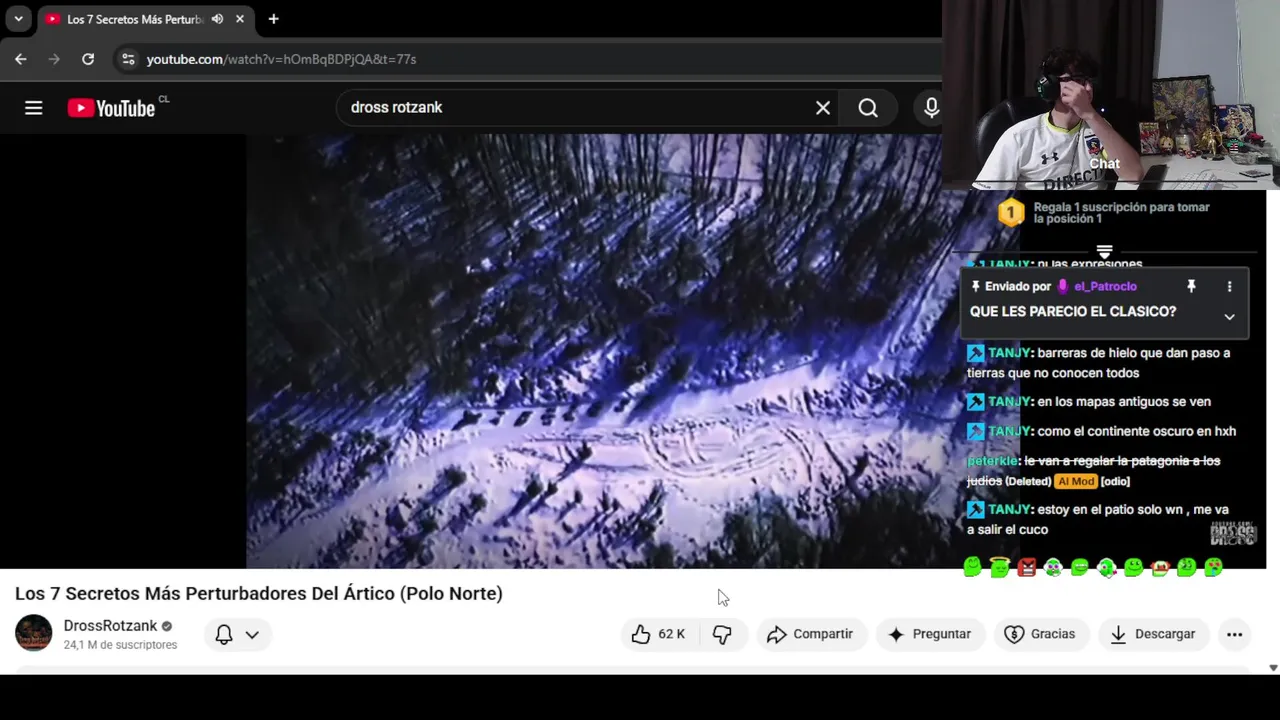Click the webcam overlay video
Image resolution: width=1280 pixels, height=720 pixels.
(1111, 94)
